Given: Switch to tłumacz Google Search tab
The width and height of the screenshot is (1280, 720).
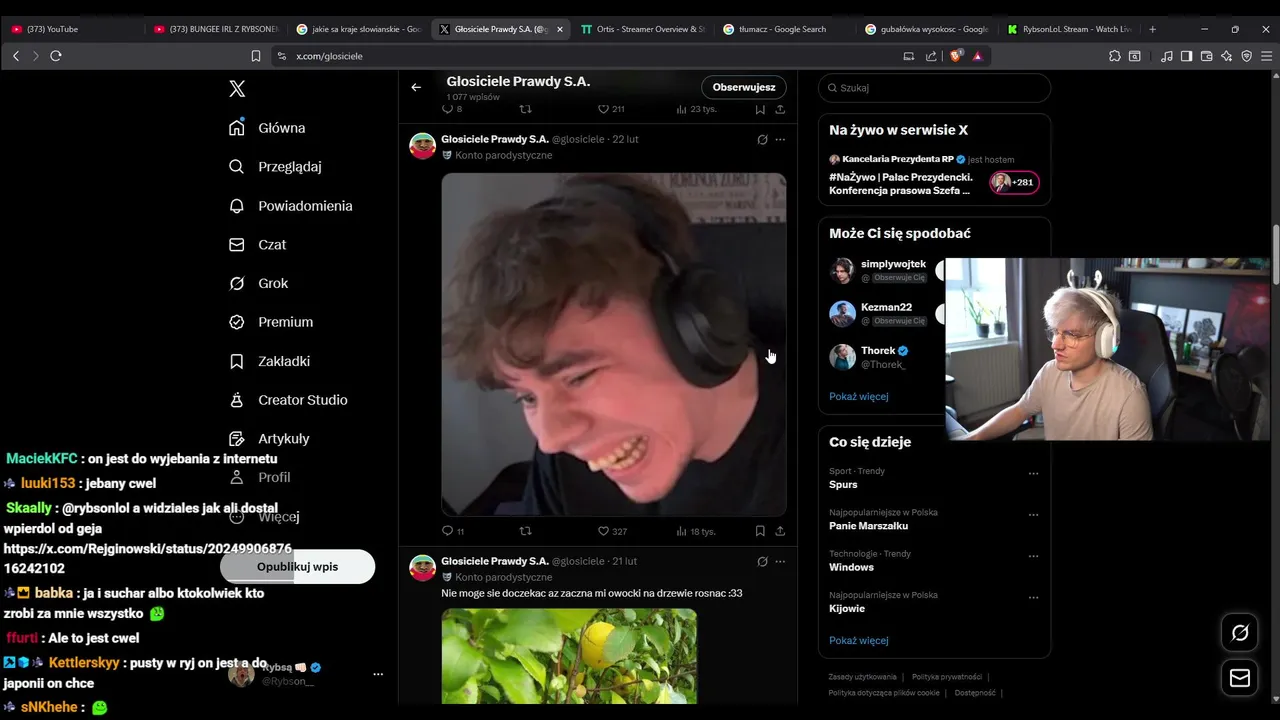Looking at the screenshot, I should [x=785, y=29].
